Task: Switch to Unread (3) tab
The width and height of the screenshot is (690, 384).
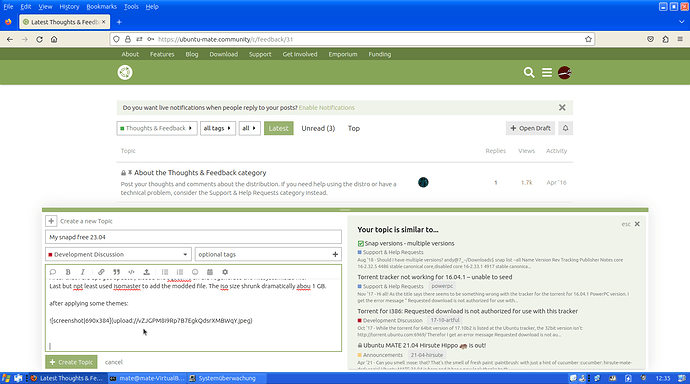Action: pyautogui.click(x=318, y=128)
